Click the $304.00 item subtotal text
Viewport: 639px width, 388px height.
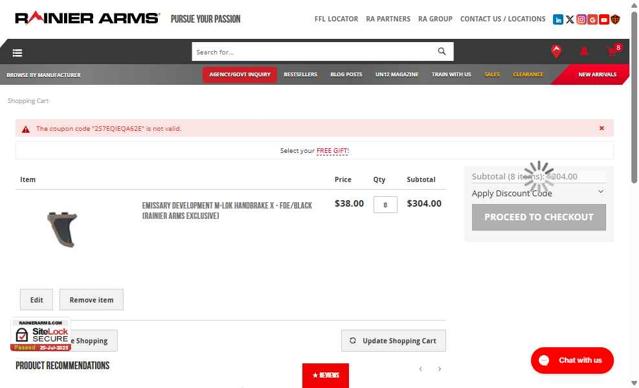(424, 203)
